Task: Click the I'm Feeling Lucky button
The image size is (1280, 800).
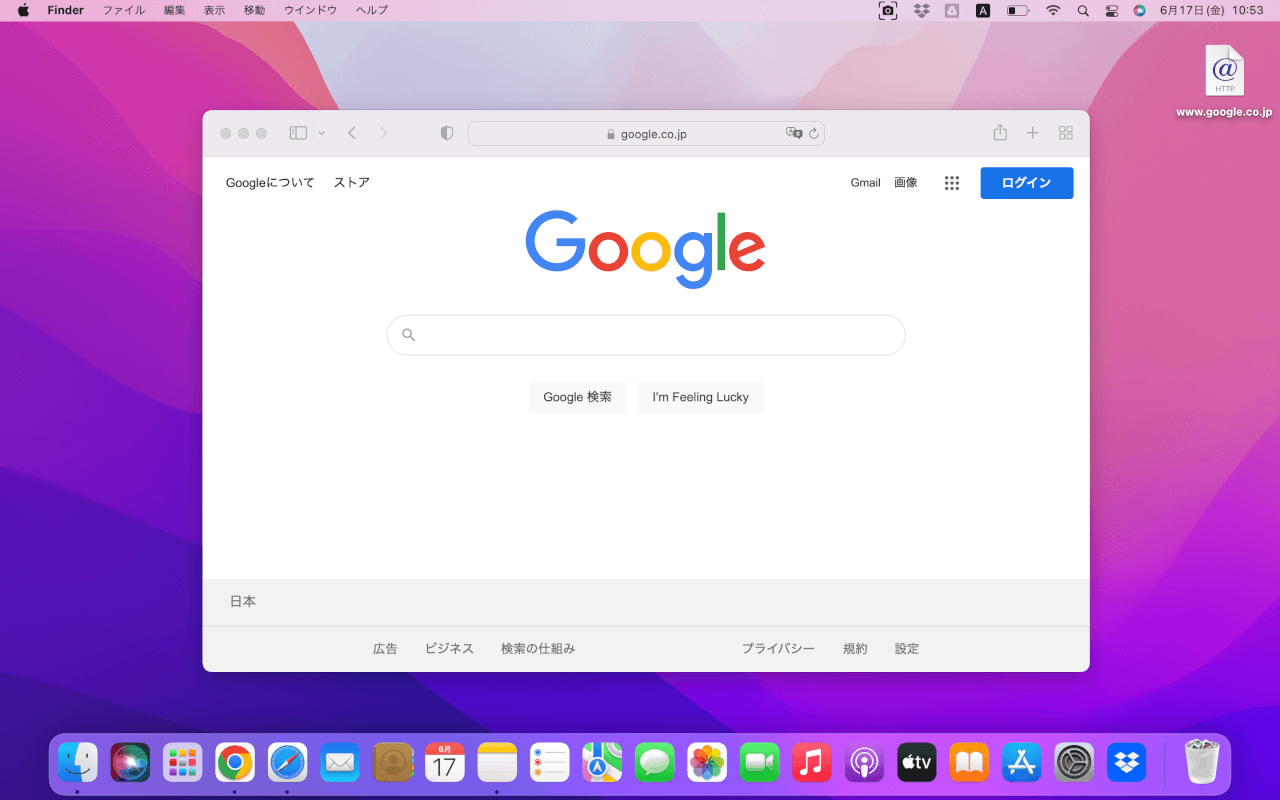Action: coord(701,397)
